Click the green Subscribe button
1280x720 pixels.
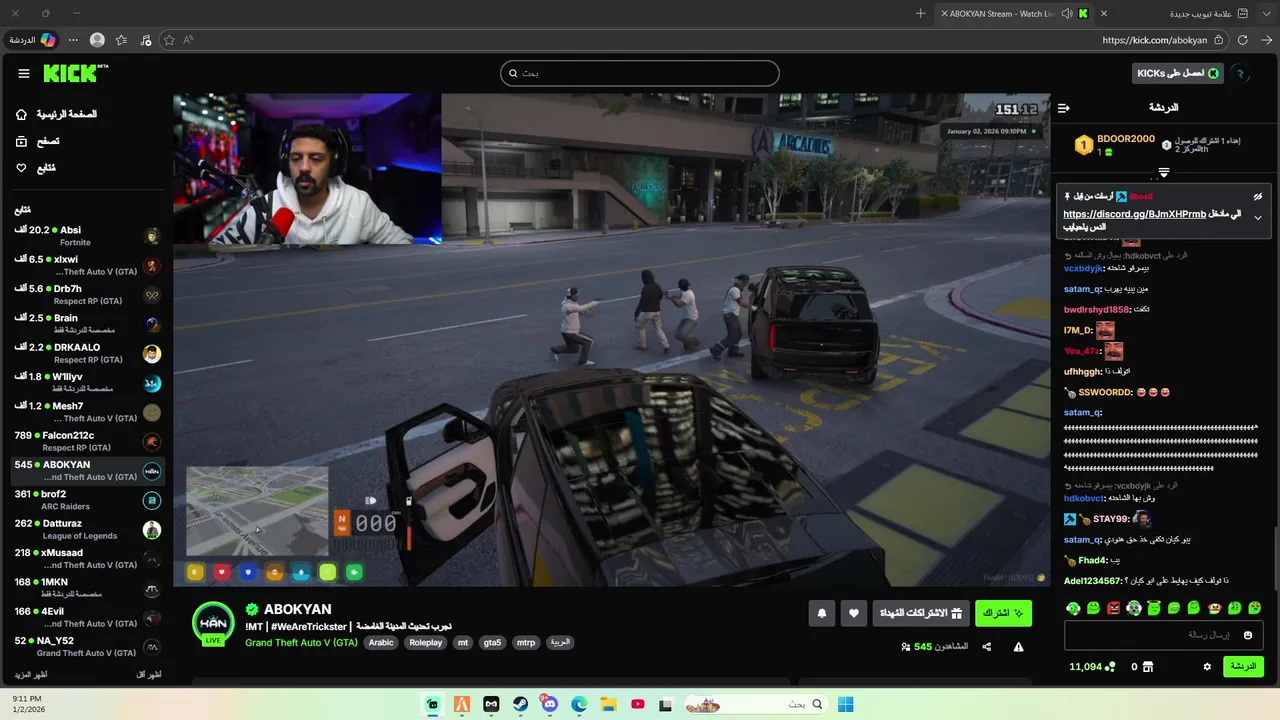tap(1003, 613)
